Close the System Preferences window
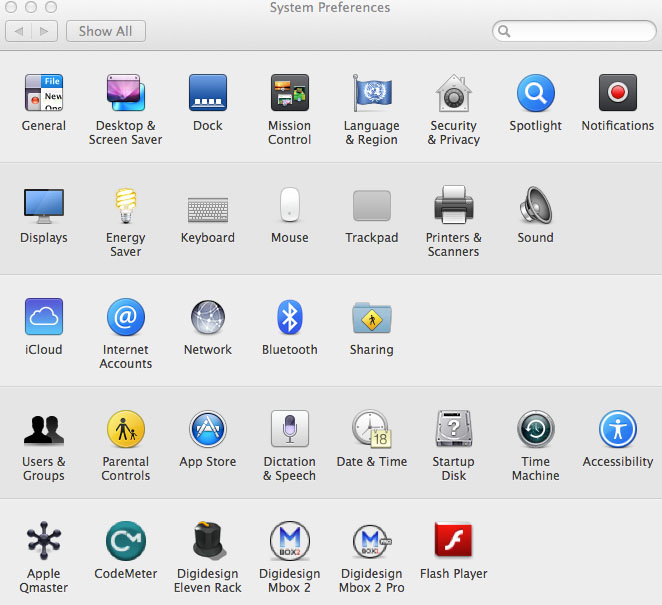662x605 pixels. point(11,7)
